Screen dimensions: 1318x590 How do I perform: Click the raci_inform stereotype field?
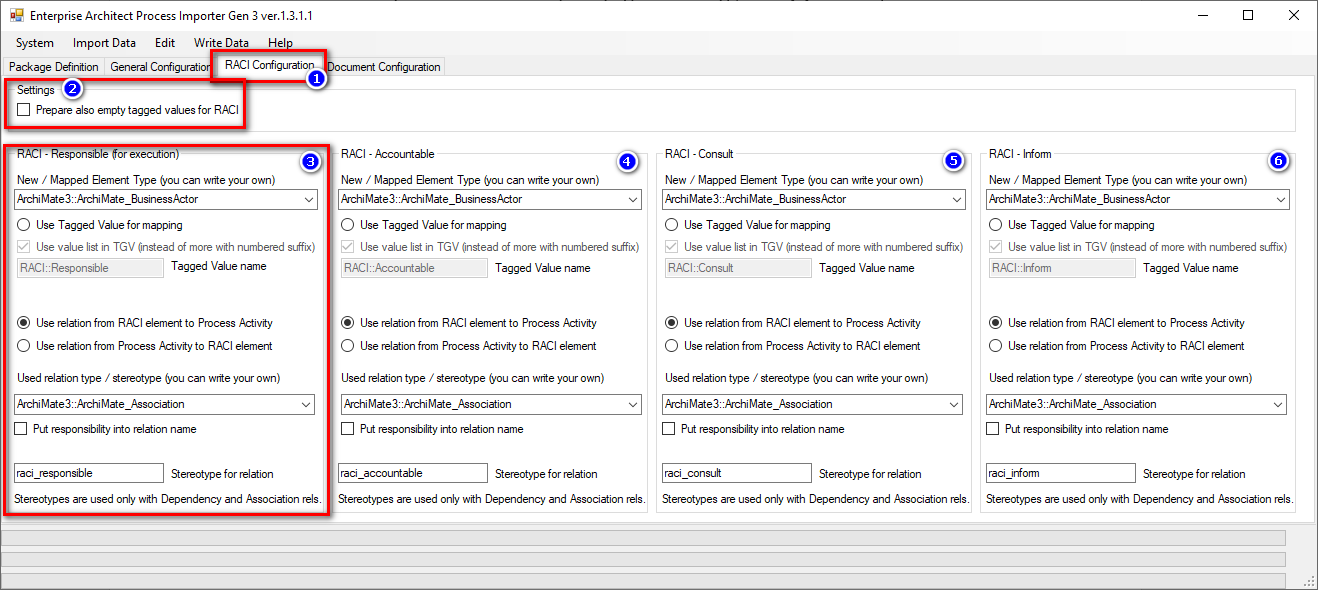click(1060, 473)
